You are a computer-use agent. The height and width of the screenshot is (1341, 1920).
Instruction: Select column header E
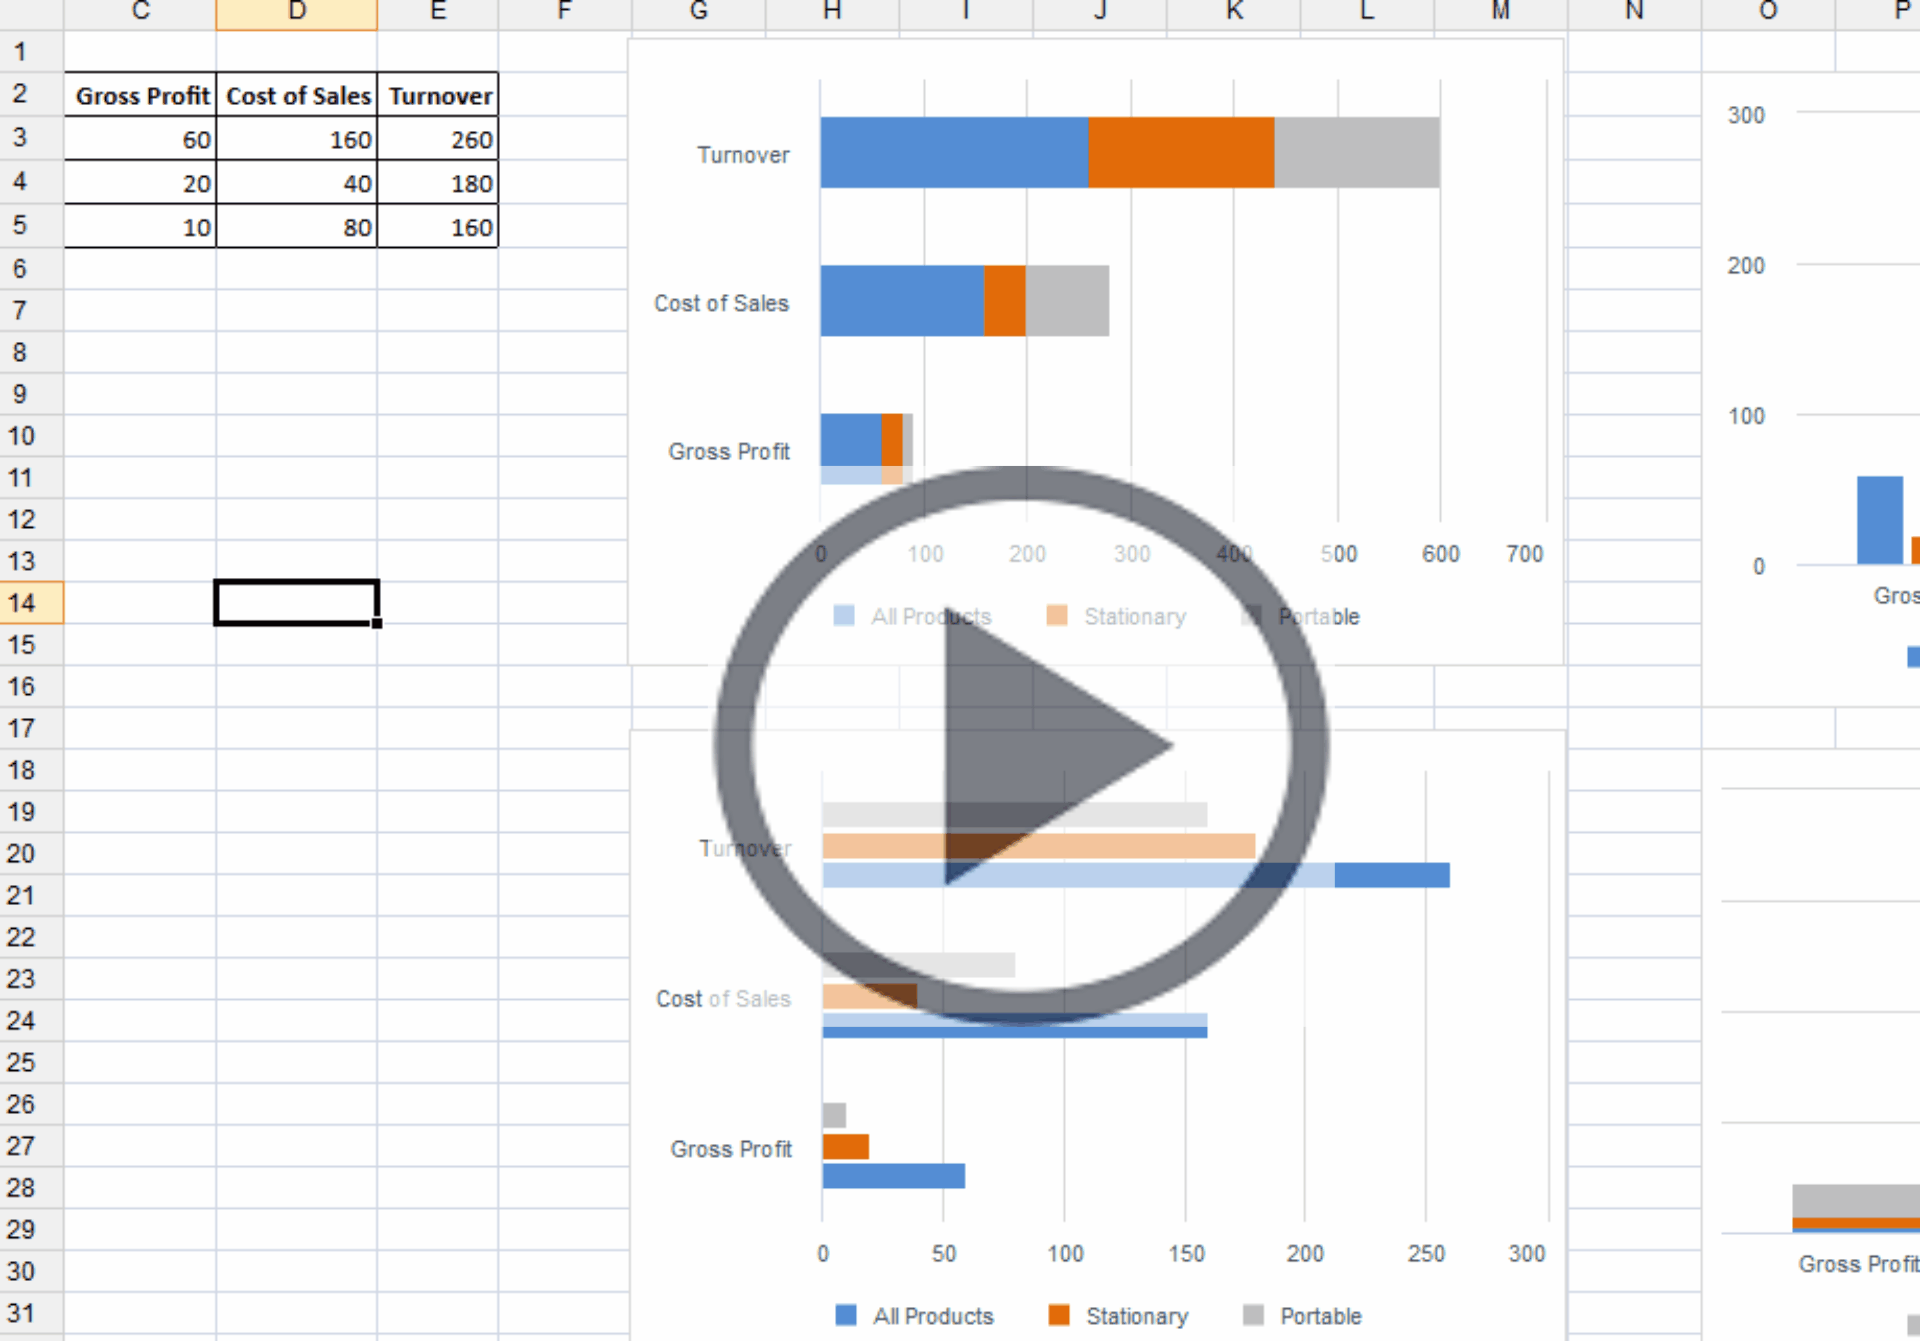tap(438, 13)
